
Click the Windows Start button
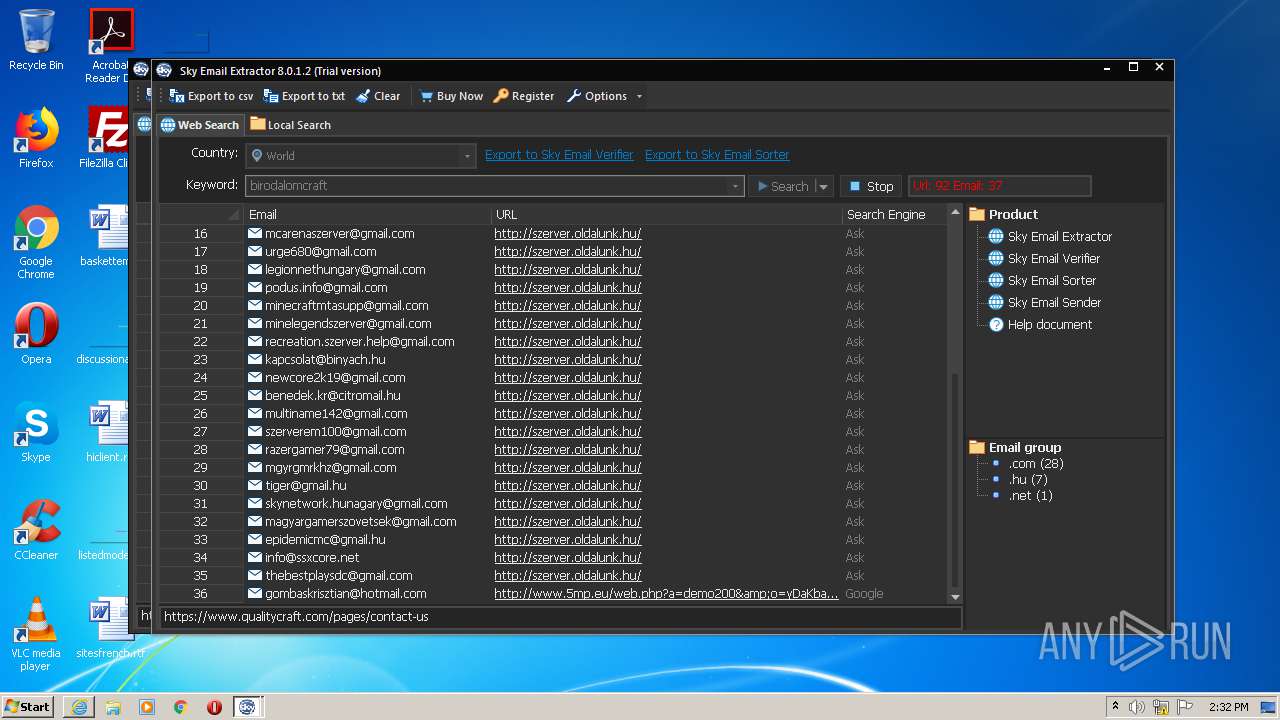coord(28,706)
